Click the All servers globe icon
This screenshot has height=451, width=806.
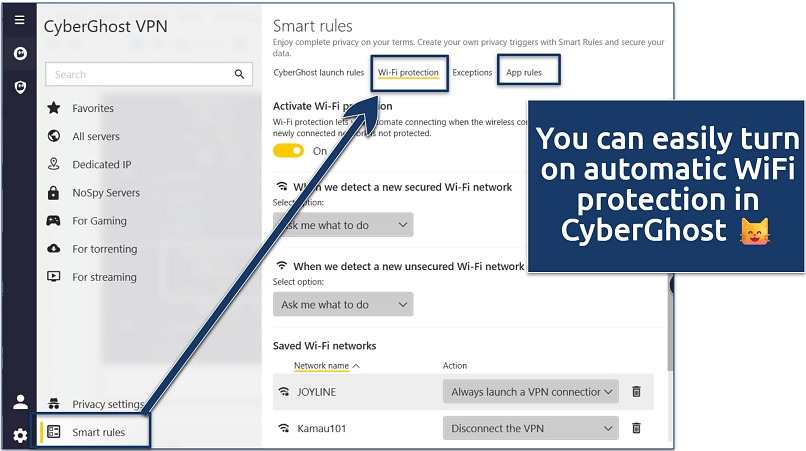point(53,136)
